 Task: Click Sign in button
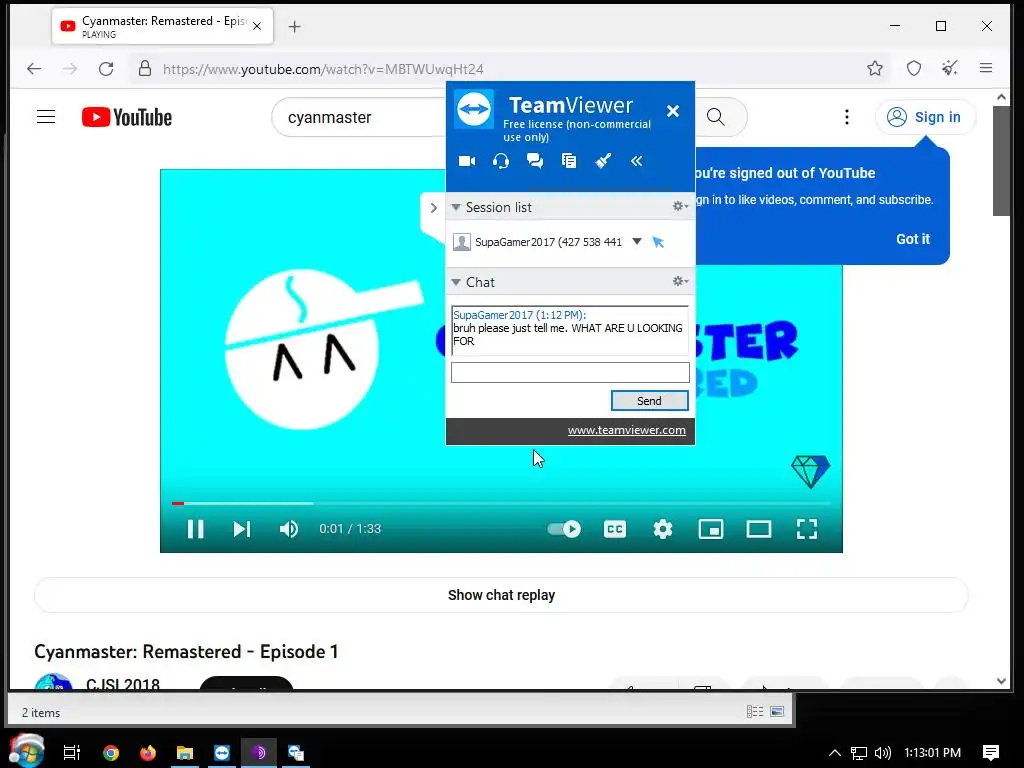(x=925, y=117)
